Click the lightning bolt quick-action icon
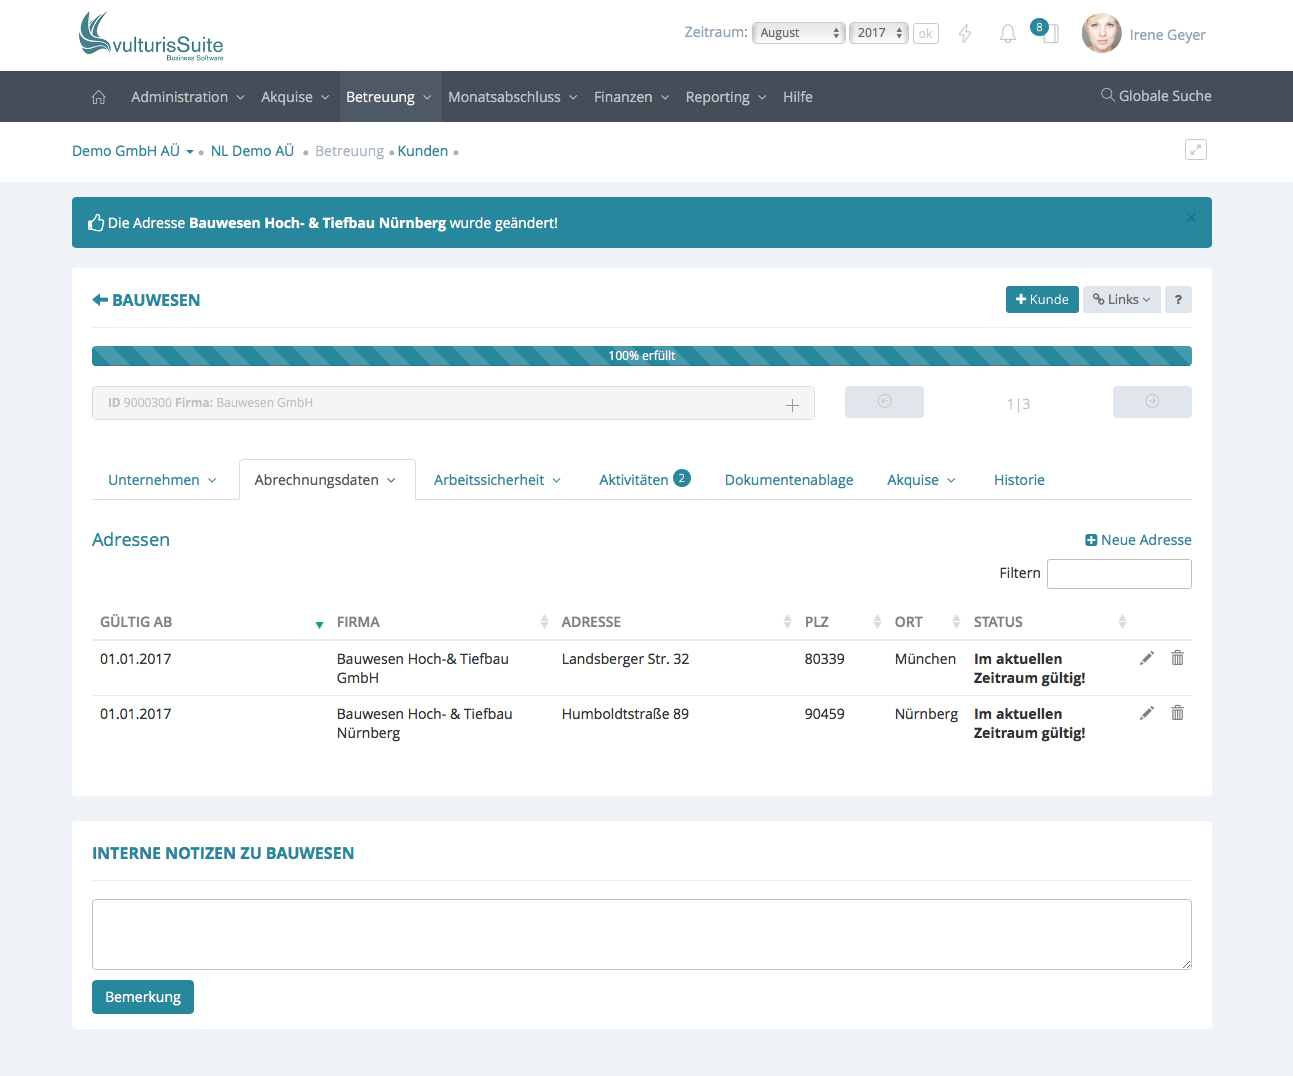The image size is (1293, 1076). pos(965,34)
